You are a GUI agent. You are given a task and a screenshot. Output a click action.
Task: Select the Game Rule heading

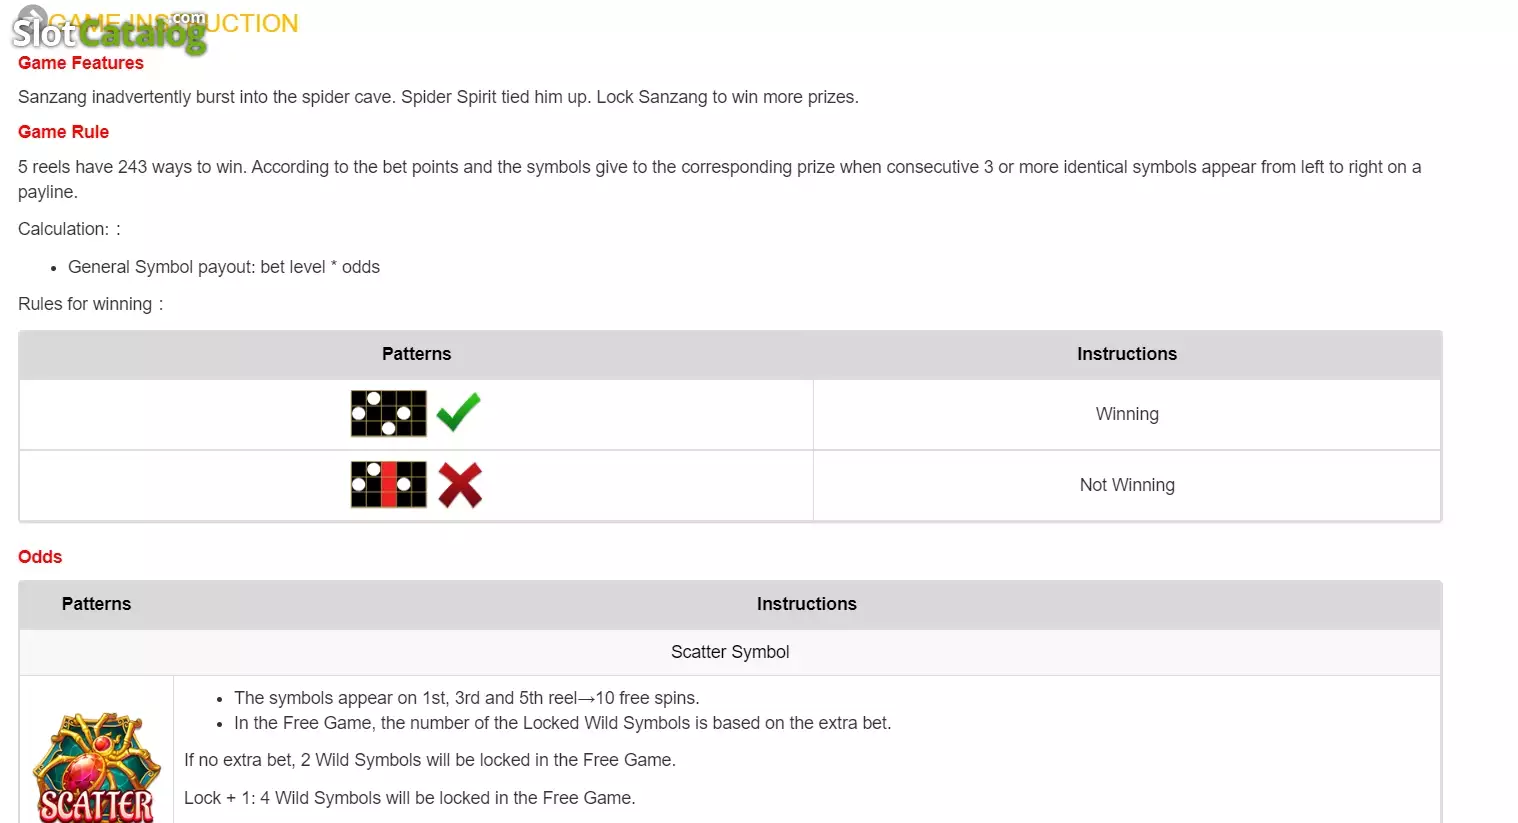63,132
